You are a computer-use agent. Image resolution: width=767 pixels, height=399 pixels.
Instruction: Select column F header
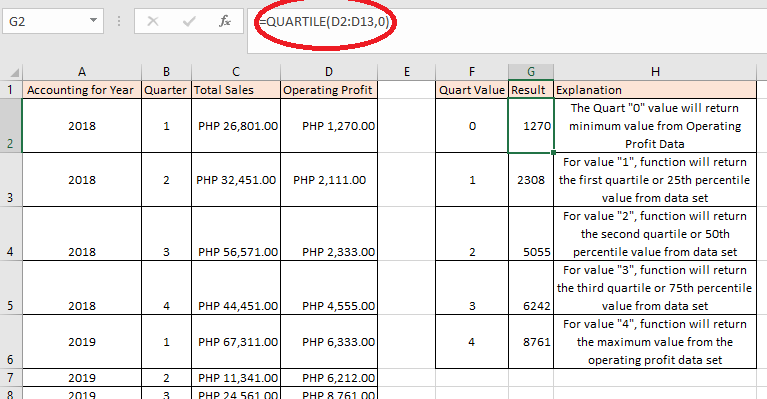click(x=472, y=72)
